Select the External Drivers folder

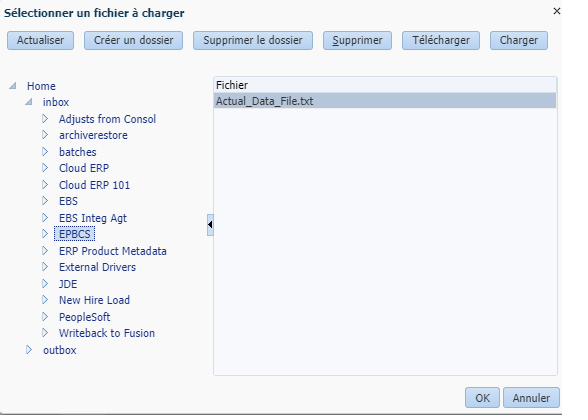[x=98, y=267]
